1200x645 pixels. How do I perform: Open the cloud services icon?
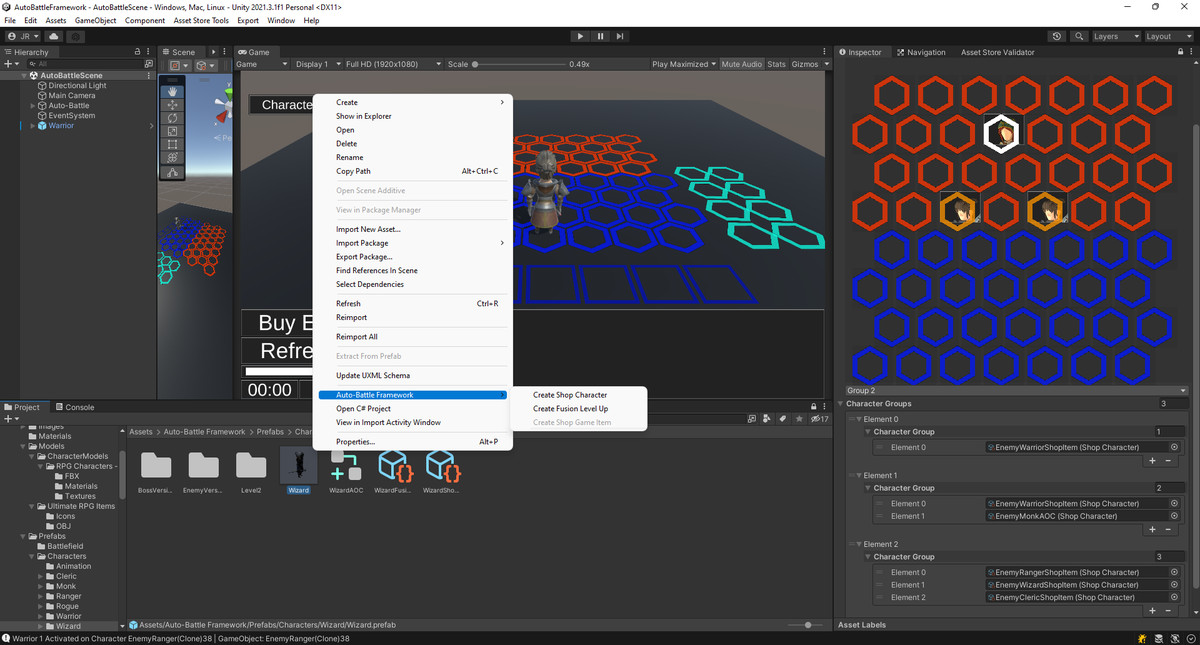click(54, 36)
